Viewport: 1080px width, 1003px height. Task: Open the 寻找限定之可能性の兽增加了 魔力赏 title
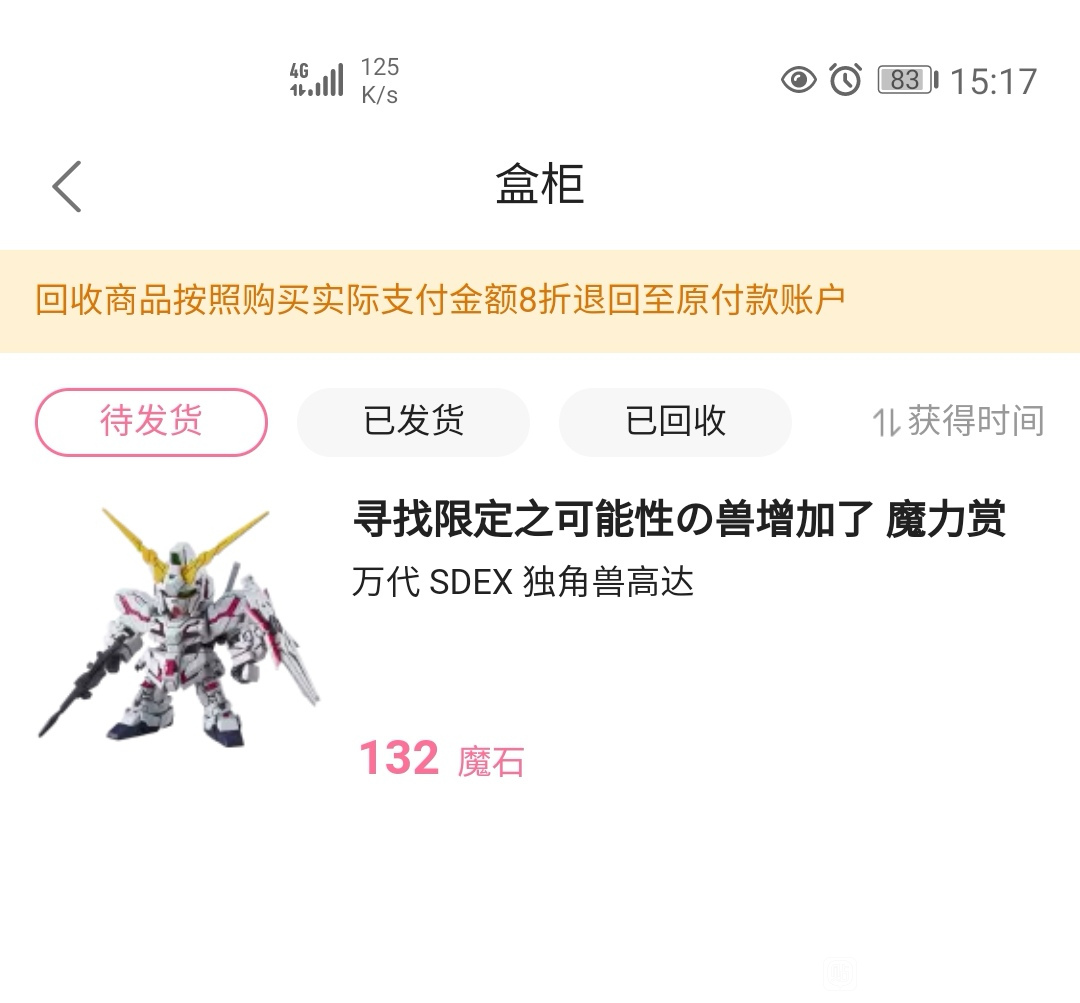679,519
